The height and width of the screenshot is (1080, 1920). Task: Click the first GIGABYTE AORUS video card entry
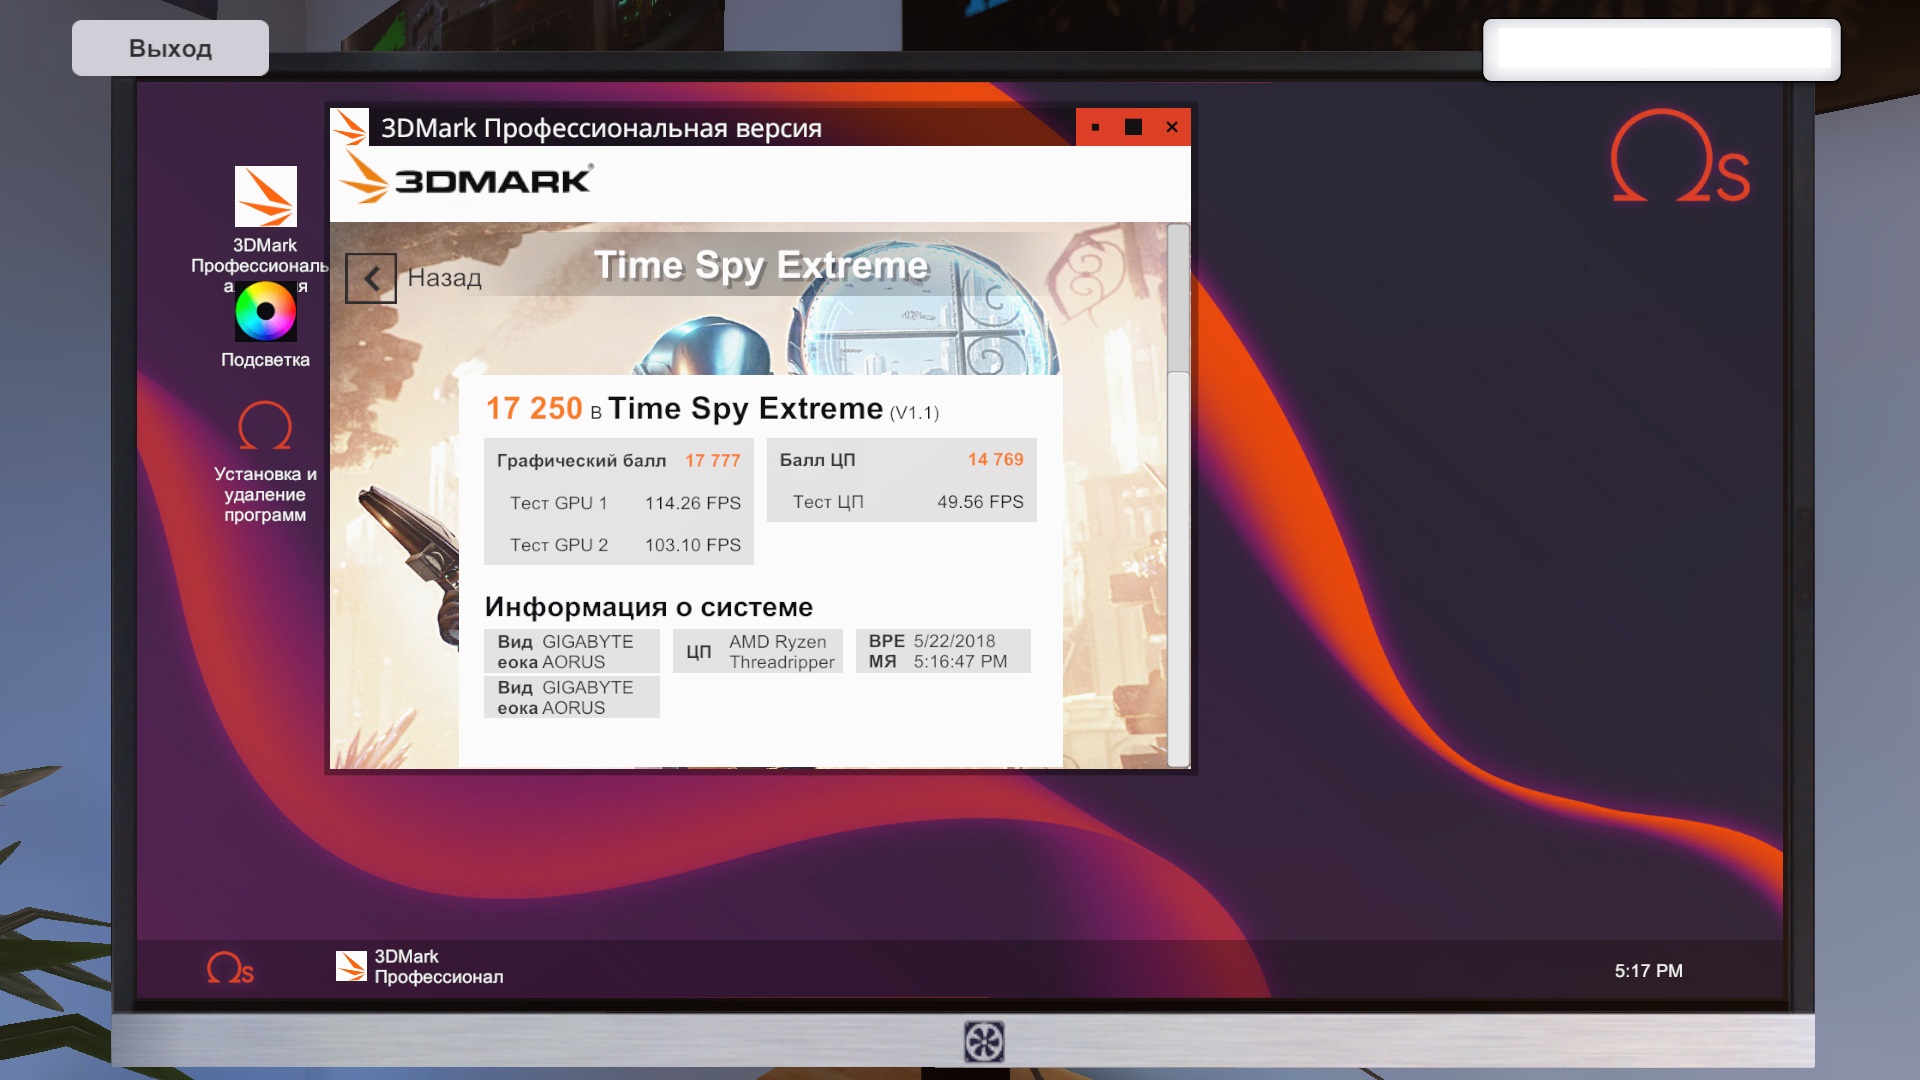[x=572, y=651]
